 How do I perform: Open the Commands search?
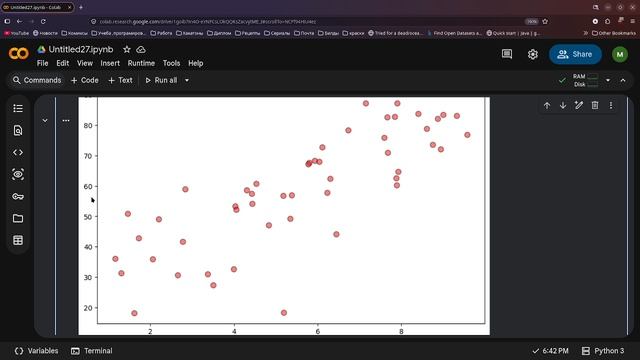[x=37, y=80]
